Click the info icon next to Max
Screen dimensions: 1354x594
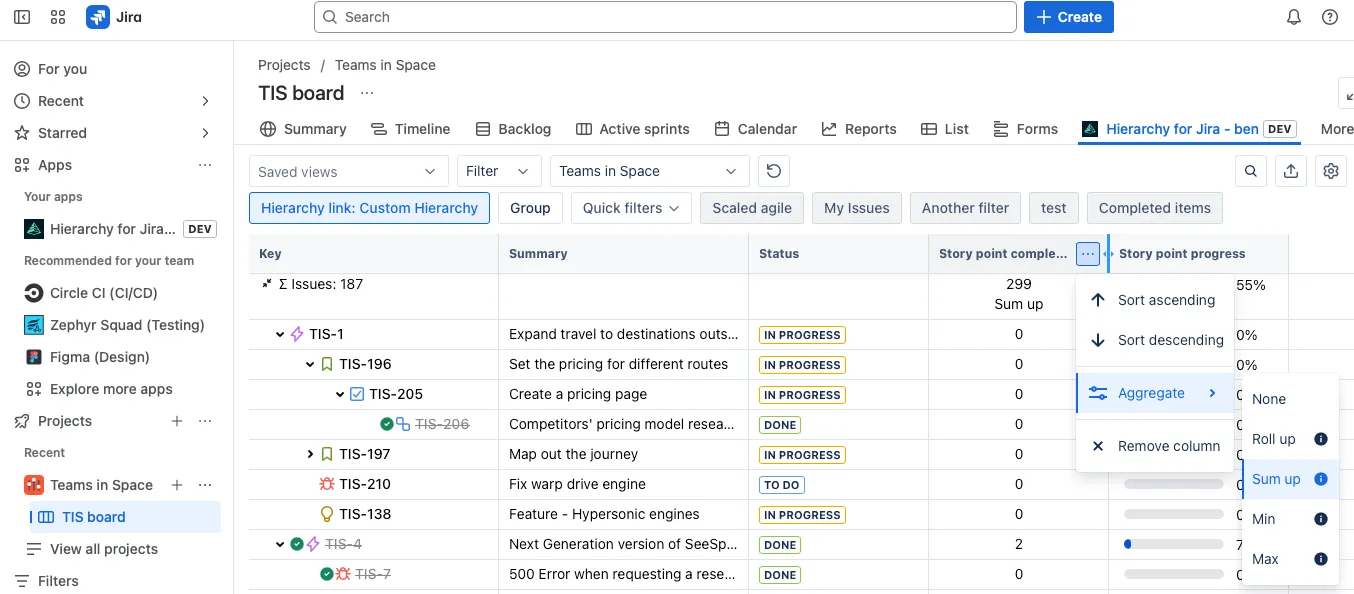click(x=1320, y=559)
